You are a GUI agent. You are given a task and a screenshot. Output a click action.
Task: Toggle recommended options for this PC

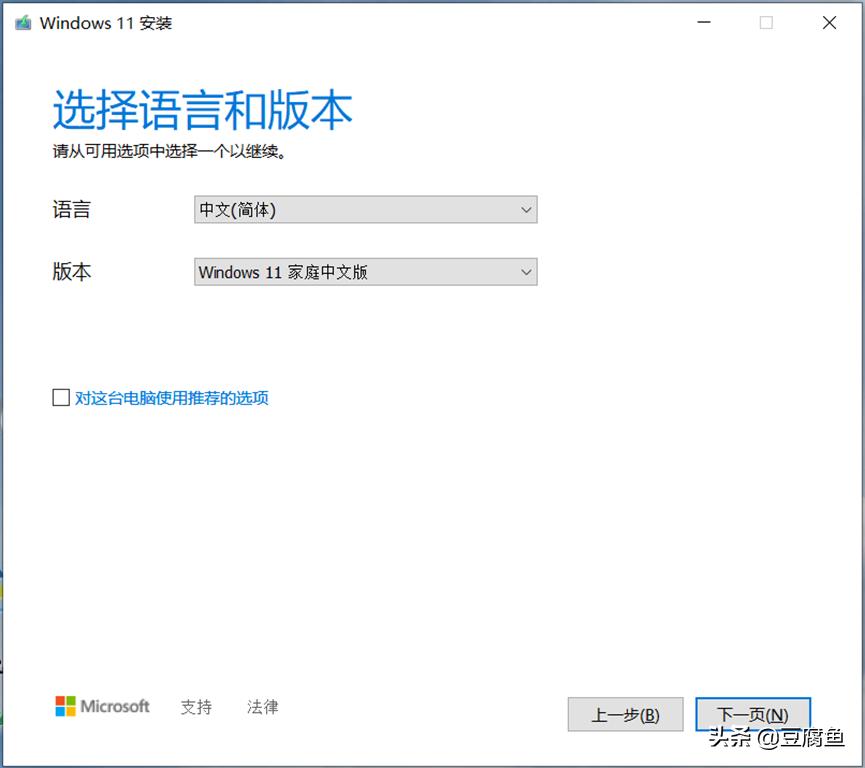[x=61, y=398]
